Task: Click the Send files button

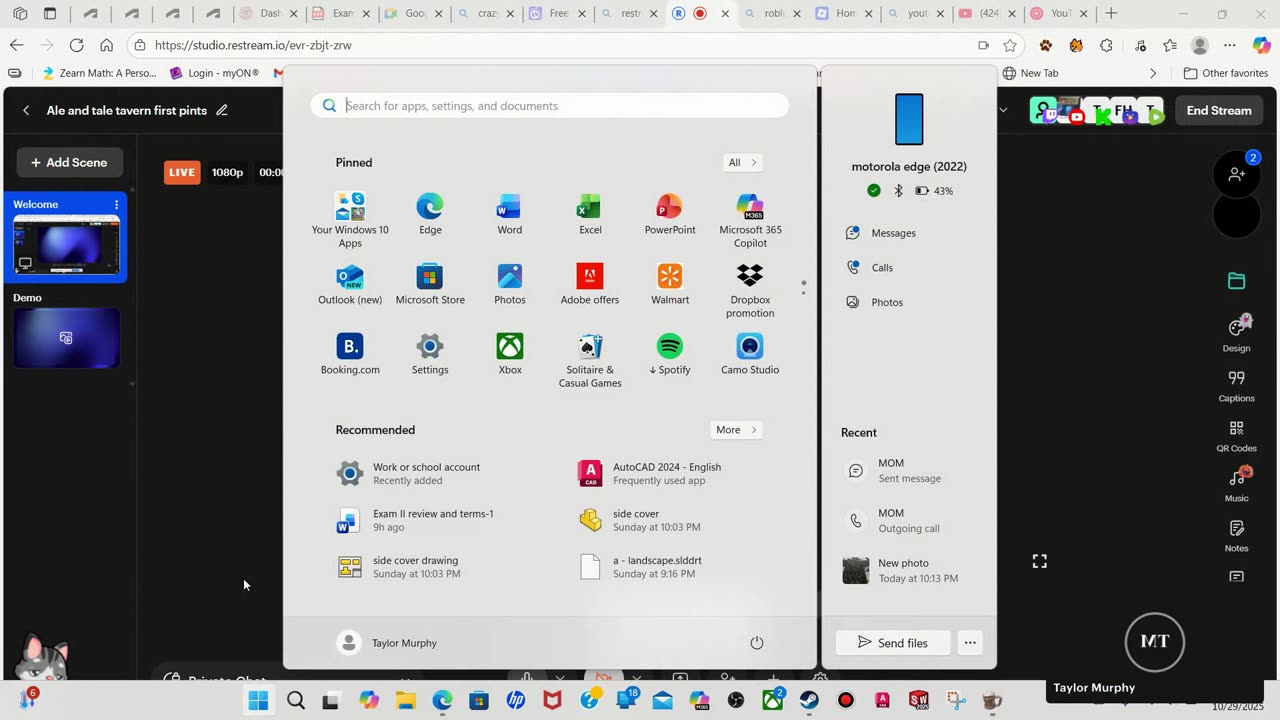Action: [x=892, y=643]
